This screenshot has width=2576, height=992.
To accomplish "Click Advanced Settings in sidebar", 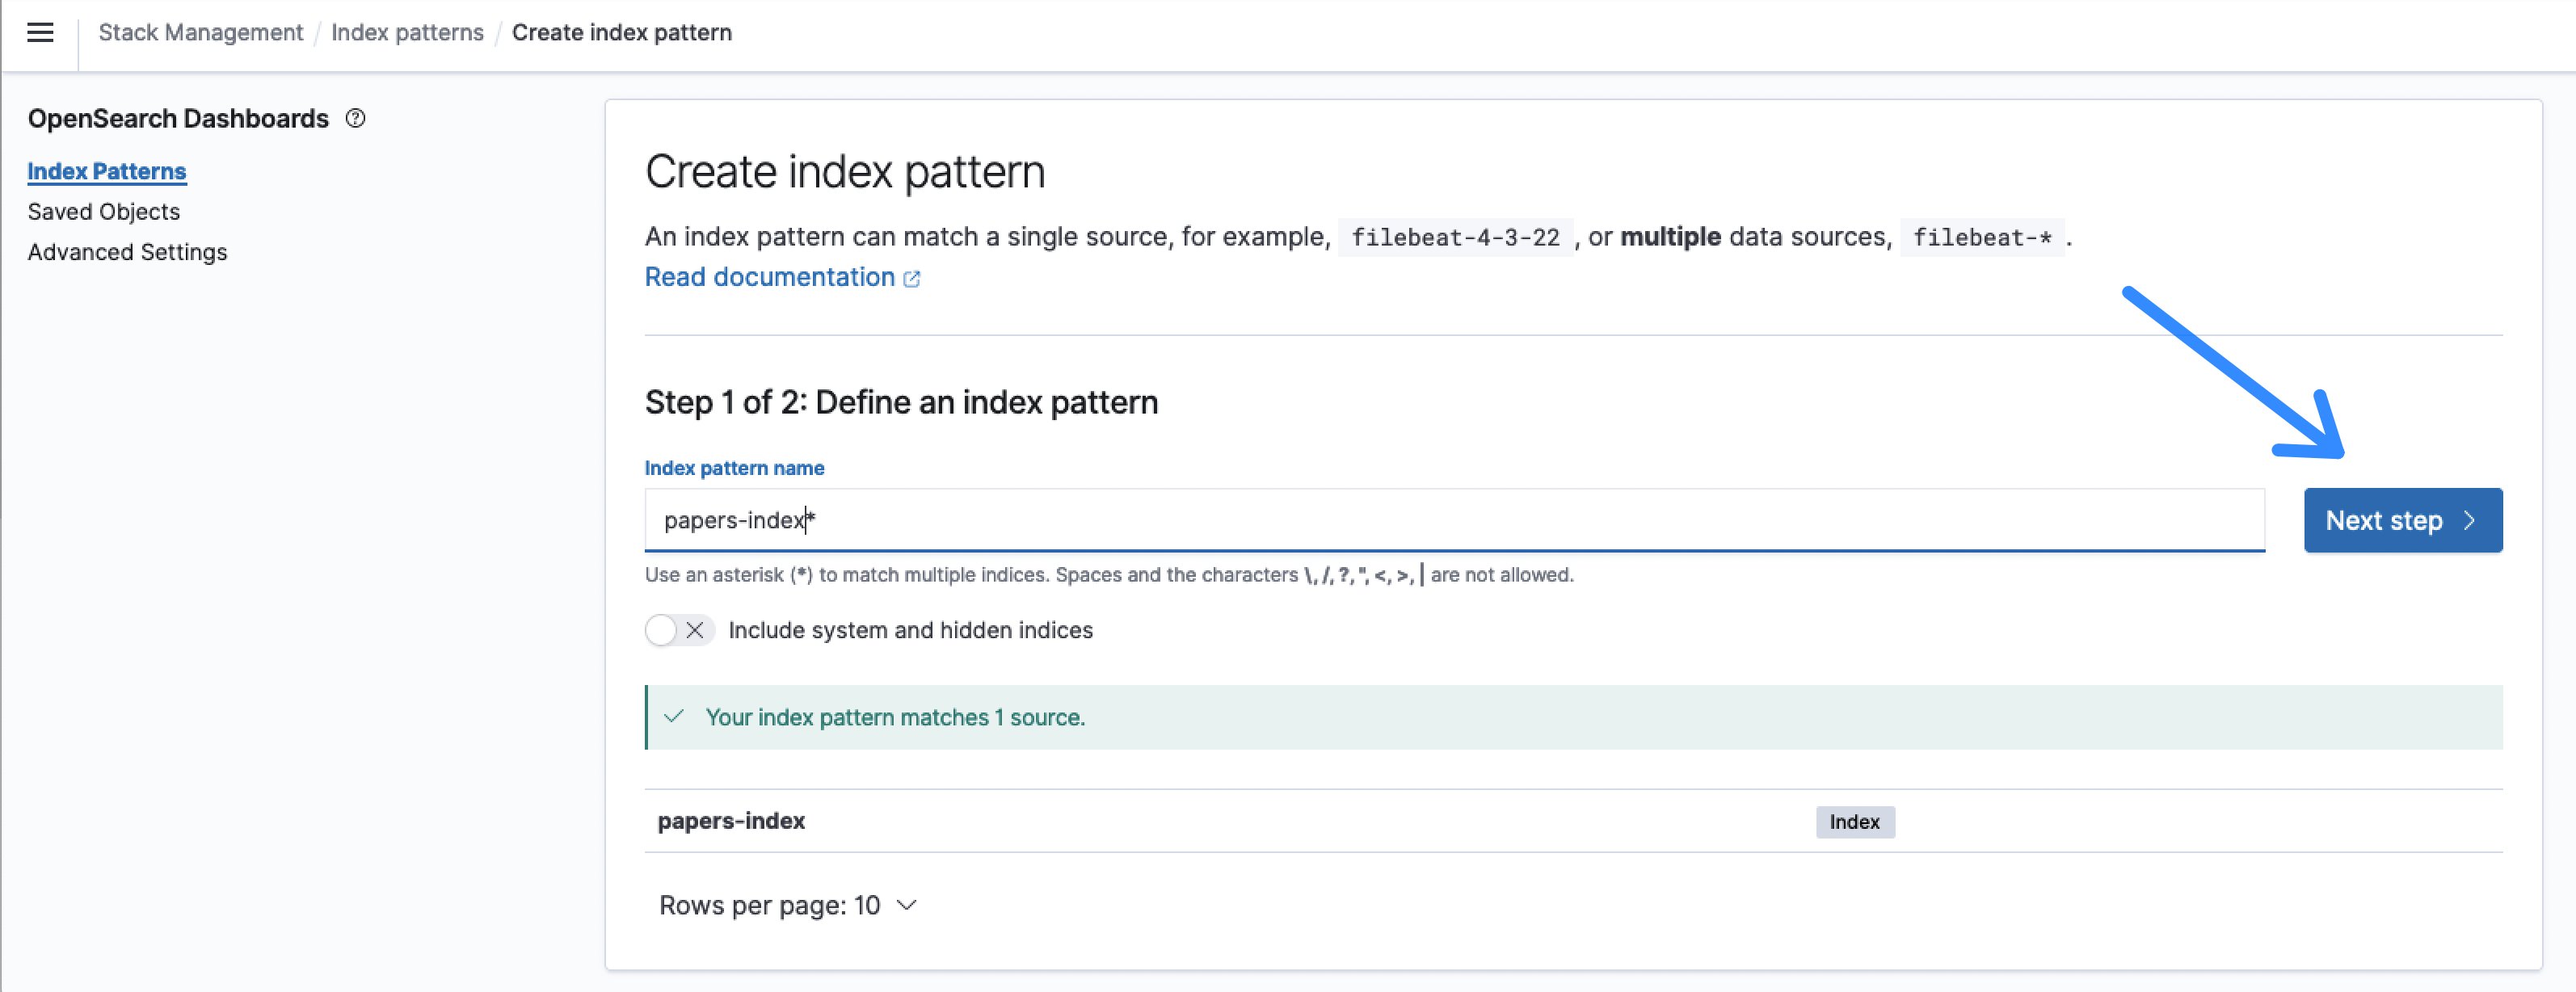I will point(127,251).
